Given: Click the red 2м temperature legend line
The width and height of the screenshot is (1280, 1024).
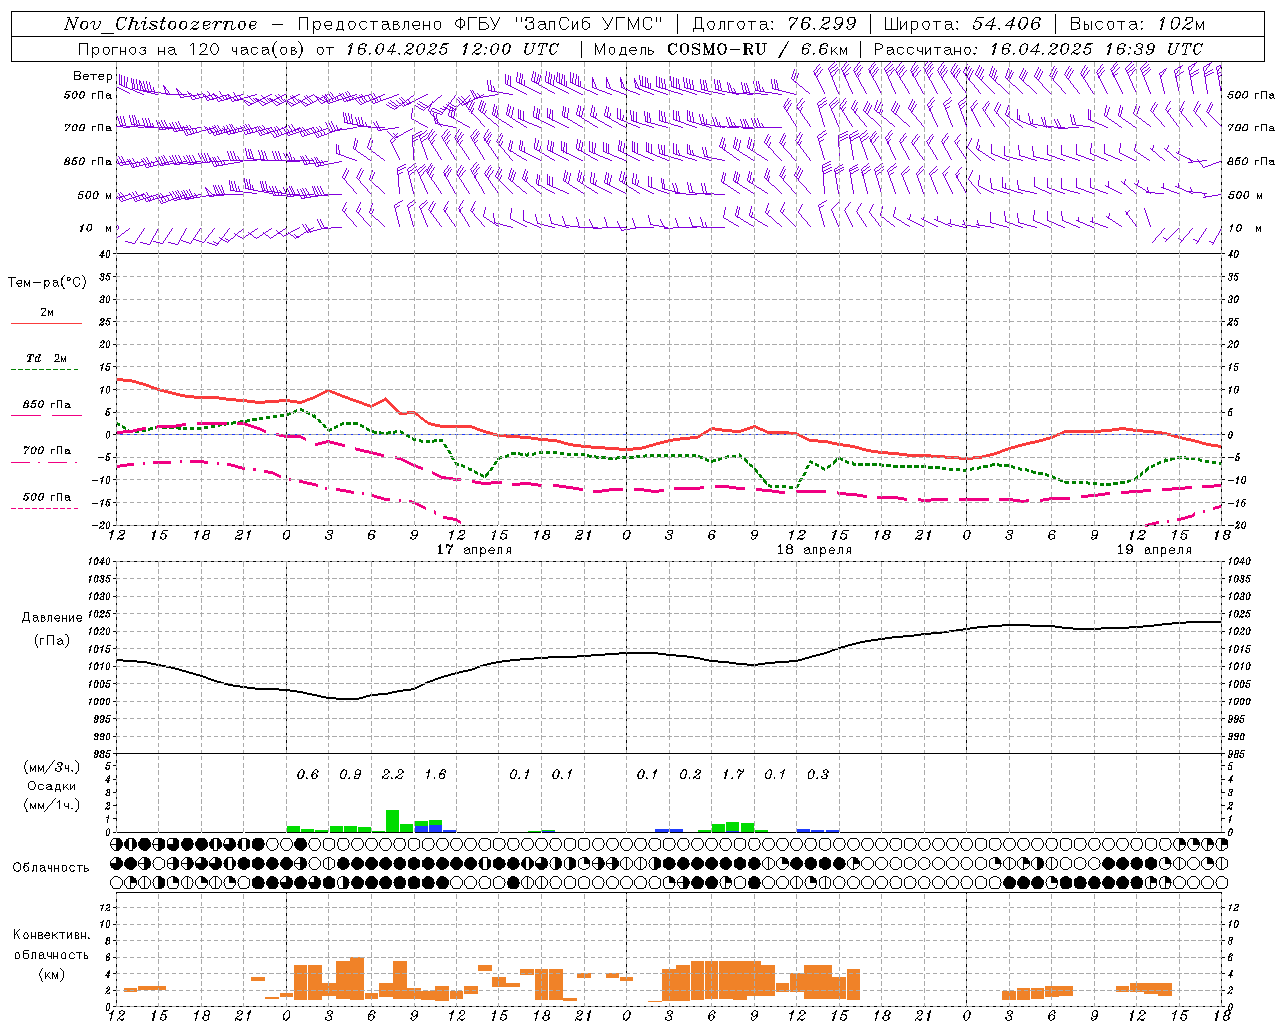Looking at the screenshot, I should 46,322.
